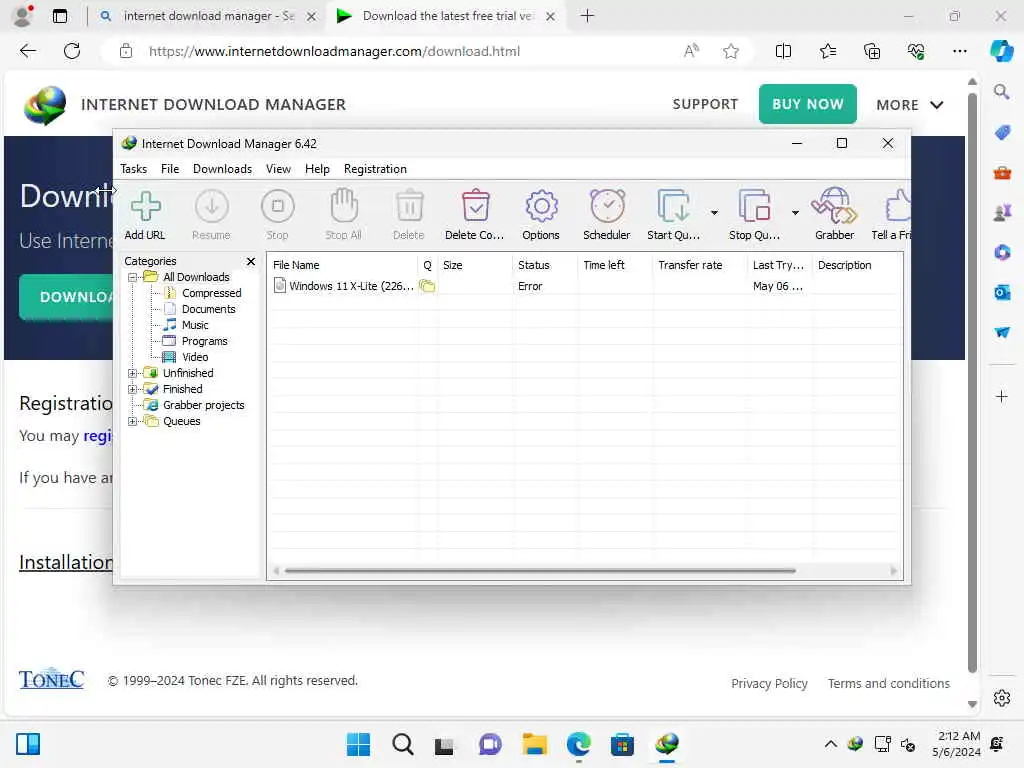The height and width of the screenshot is (768, 1024).
Task: Select the Programs category
Action: point(204,341)
